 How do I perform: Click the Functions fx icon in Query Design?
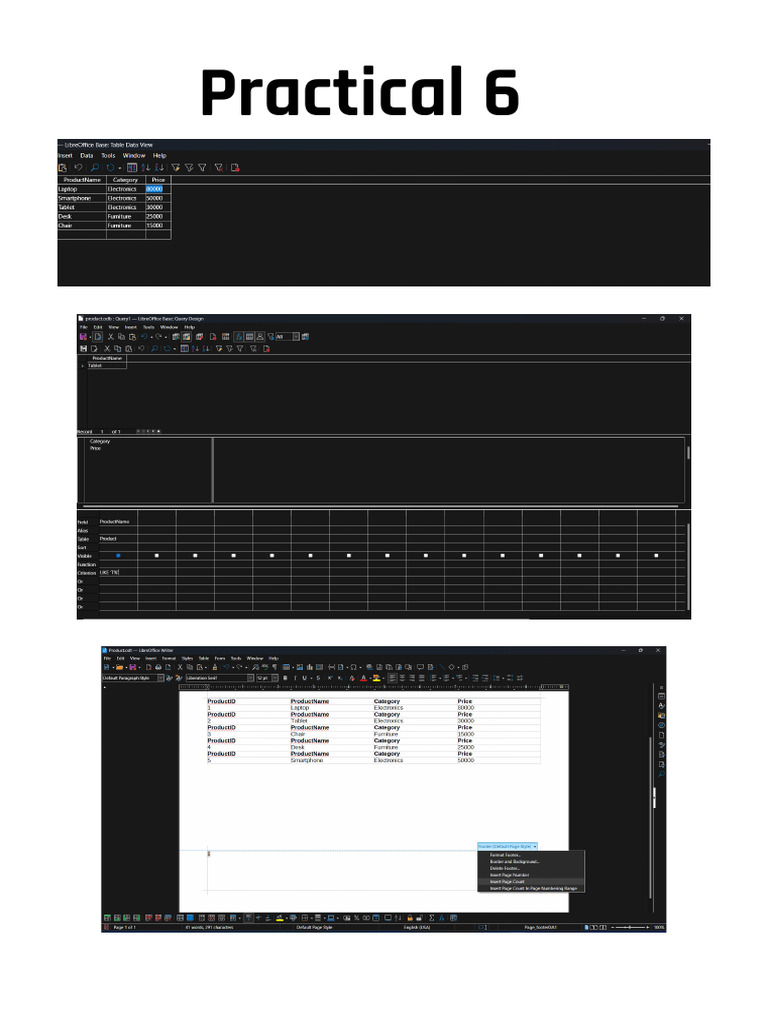[239, 337]
